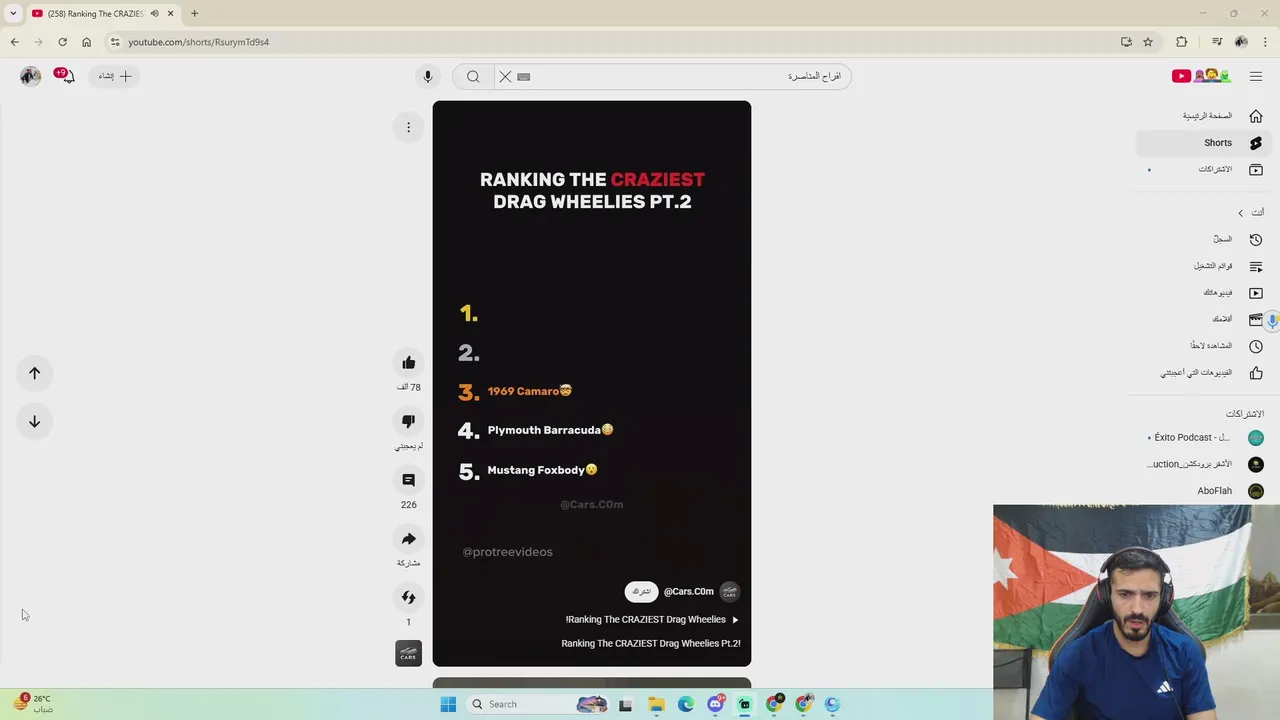Toggle the YouTube hamburger guide menu
Image resolution: width=1280 pixels, height=720 pixels.
click(x=1255, y=76)
